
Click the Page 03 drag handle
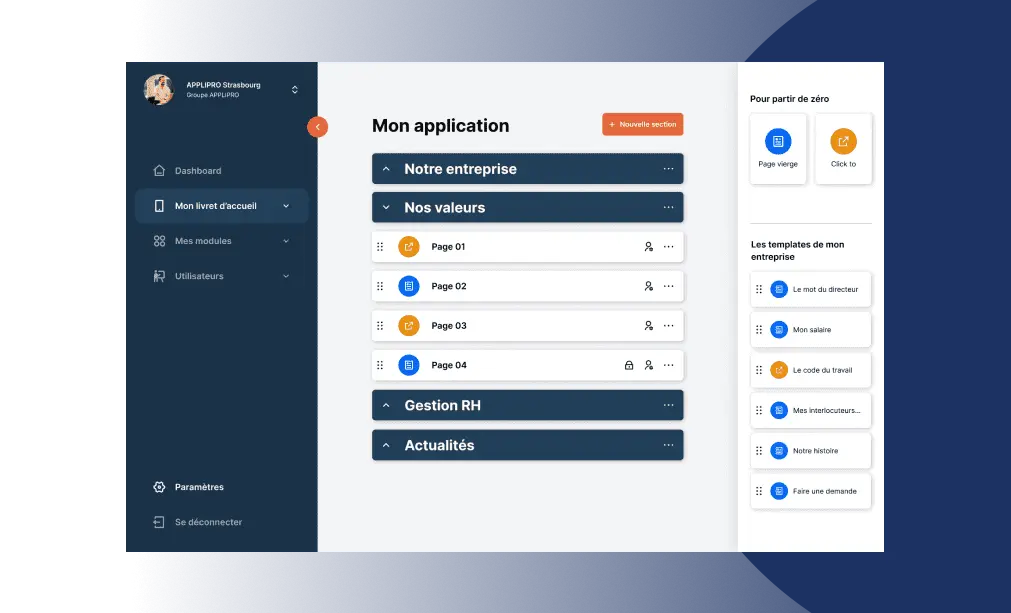tap(380, 326)
